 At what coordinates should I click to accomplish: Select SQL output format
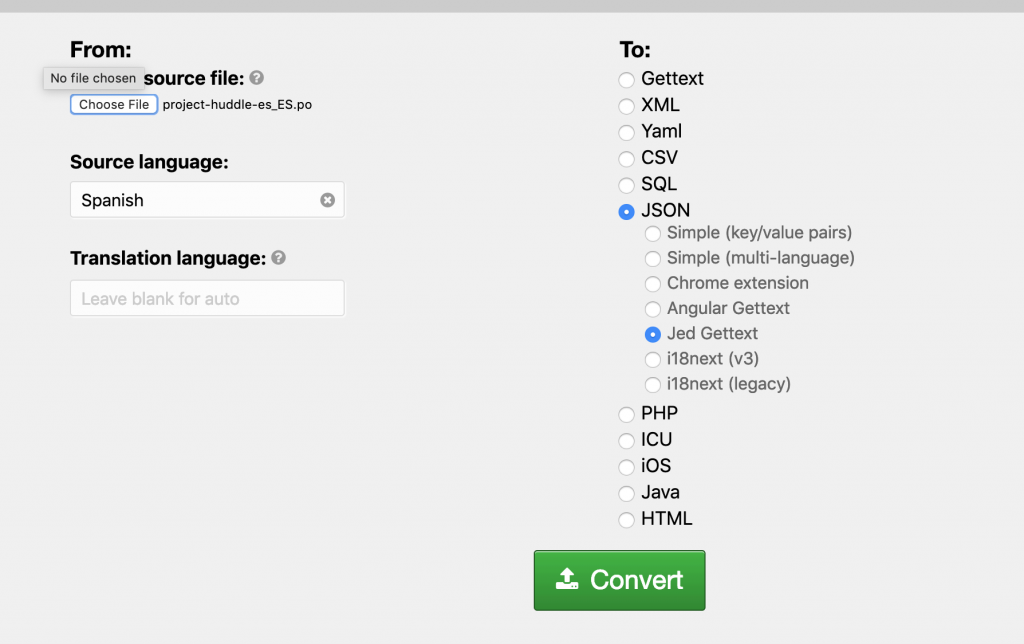pos(627,184)
